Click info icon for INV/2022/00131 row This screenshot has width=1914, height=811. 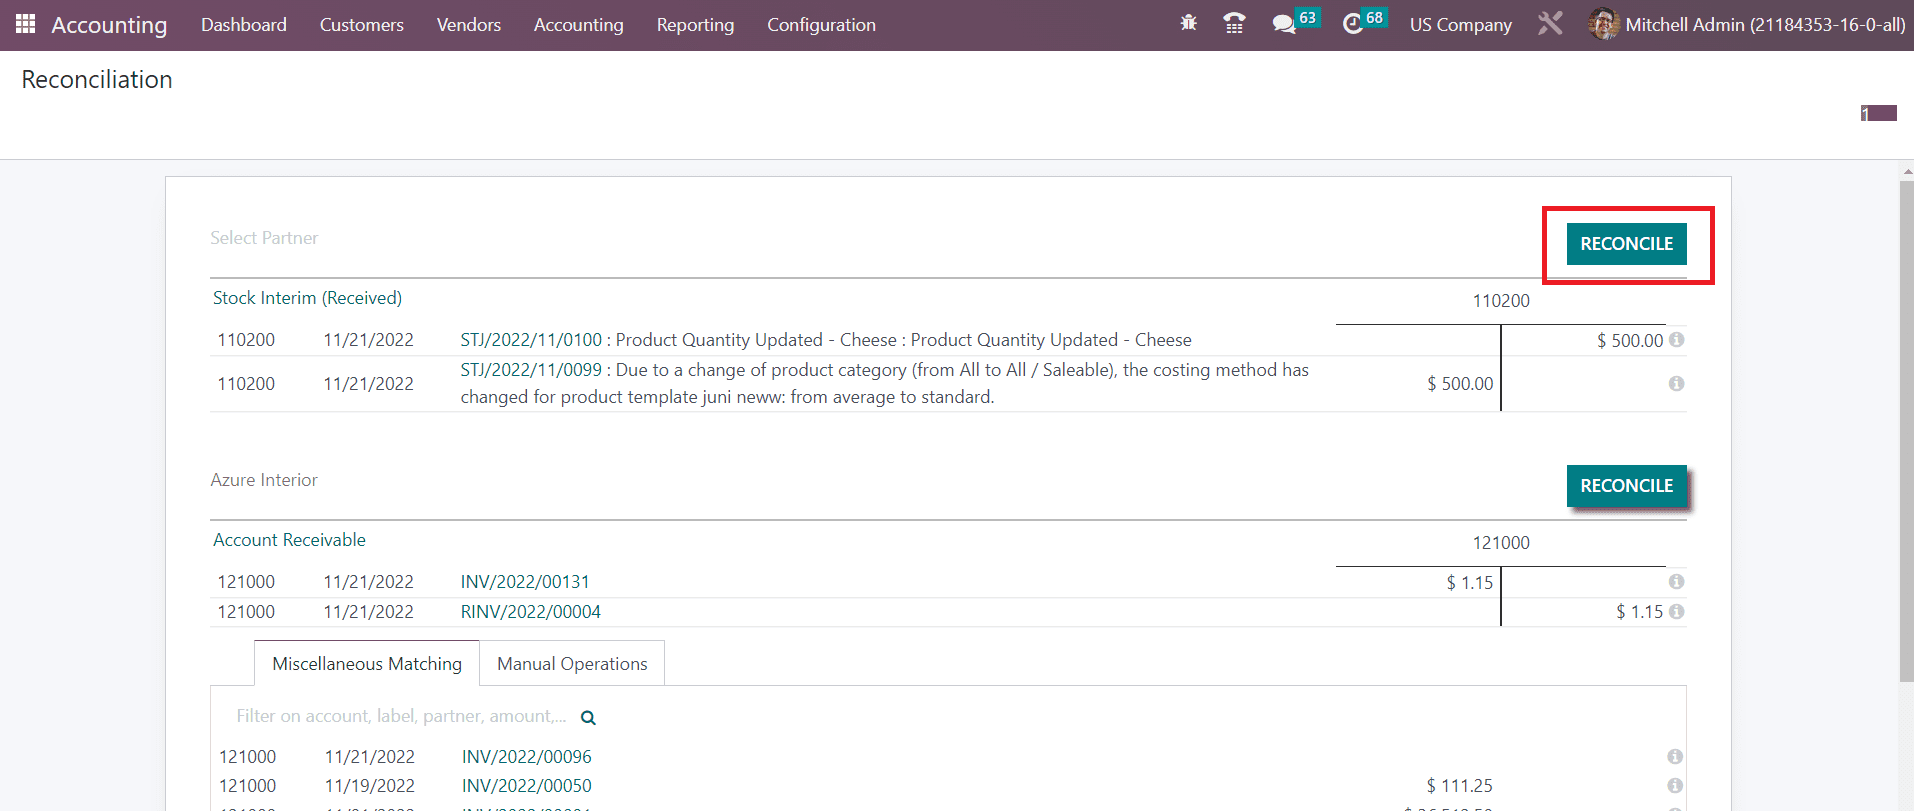[x=1676, y=582]
